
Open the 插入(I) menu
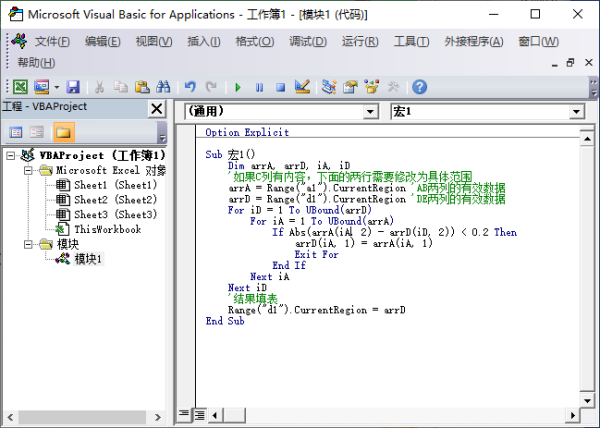[204, 41]
